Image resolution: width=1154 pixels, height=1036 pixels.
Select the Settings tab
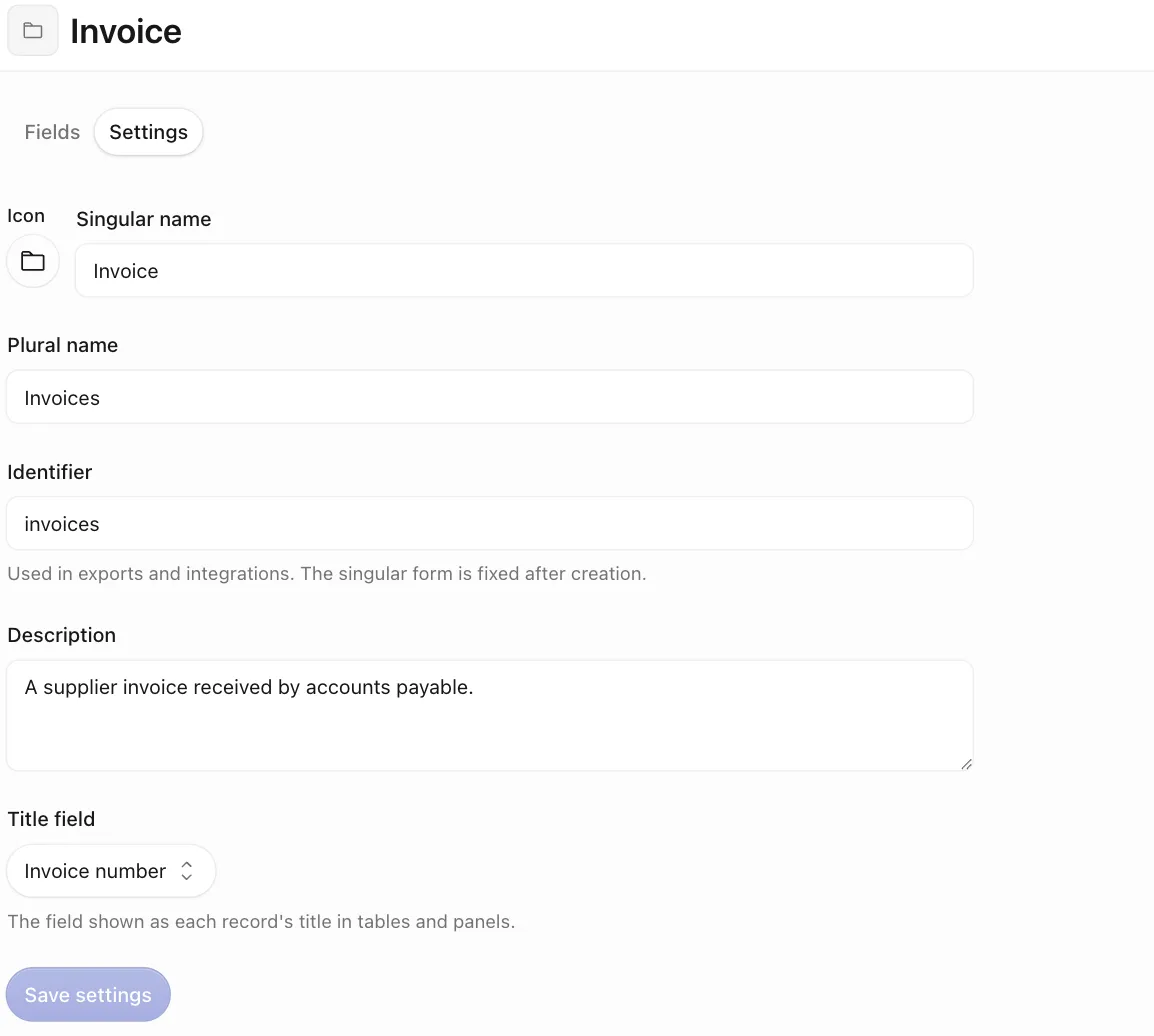[149, 132]
